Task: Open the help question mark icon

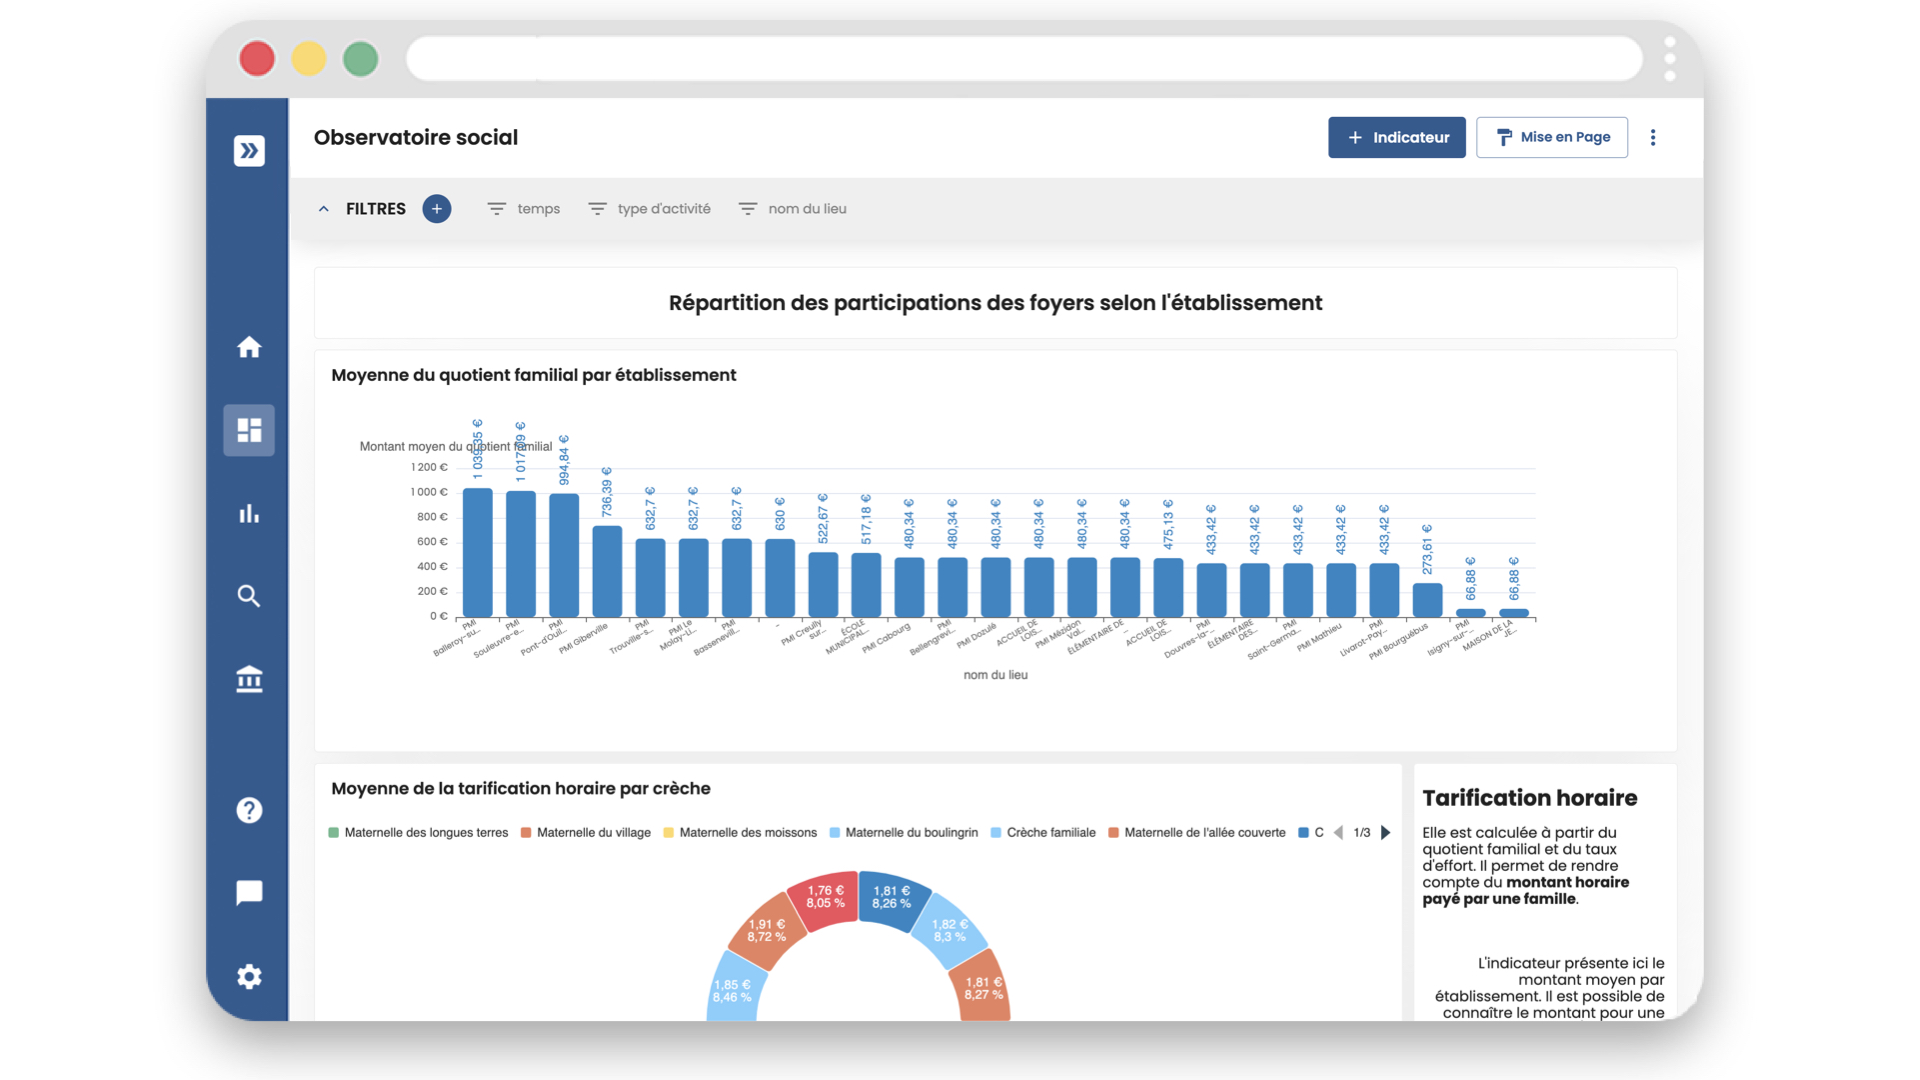Action: tap(249, 810)
